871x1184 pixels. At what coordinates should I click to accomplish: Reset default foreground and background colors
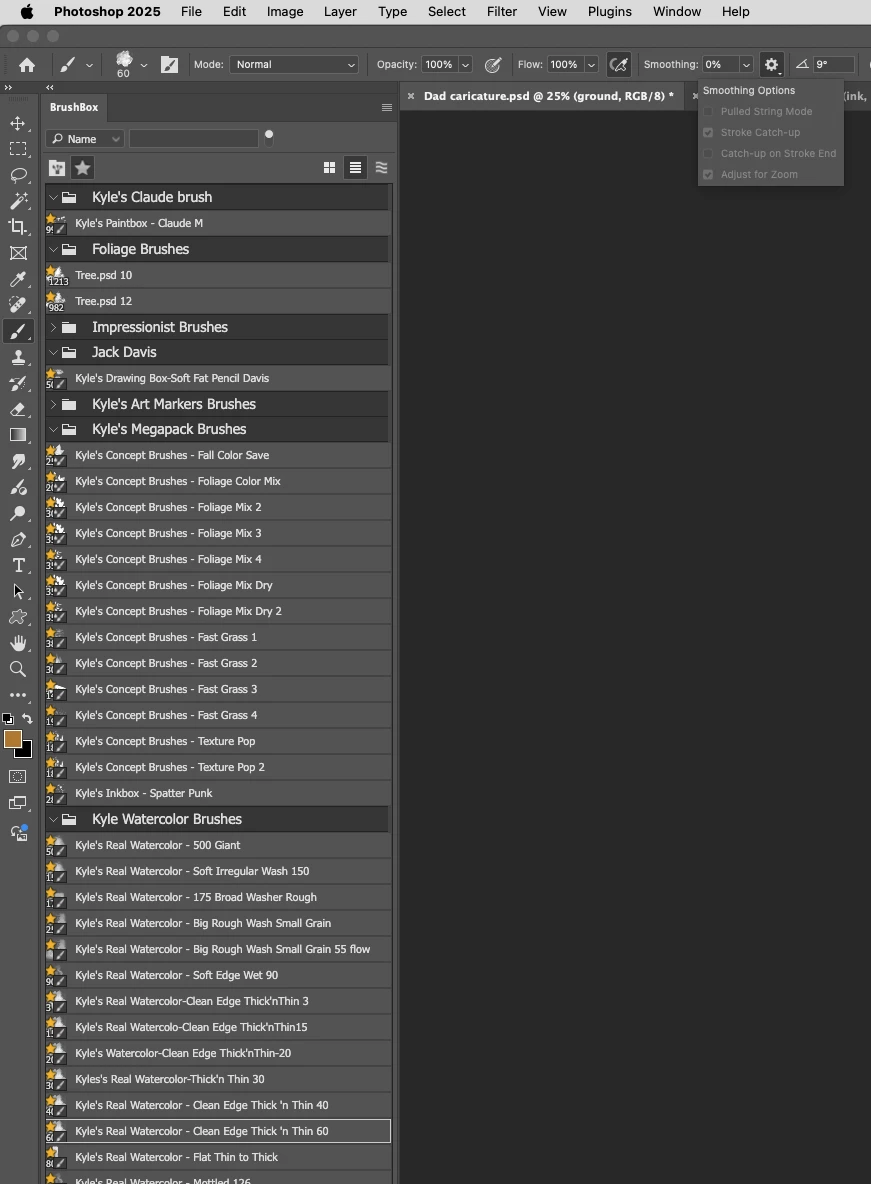point(8,719)
